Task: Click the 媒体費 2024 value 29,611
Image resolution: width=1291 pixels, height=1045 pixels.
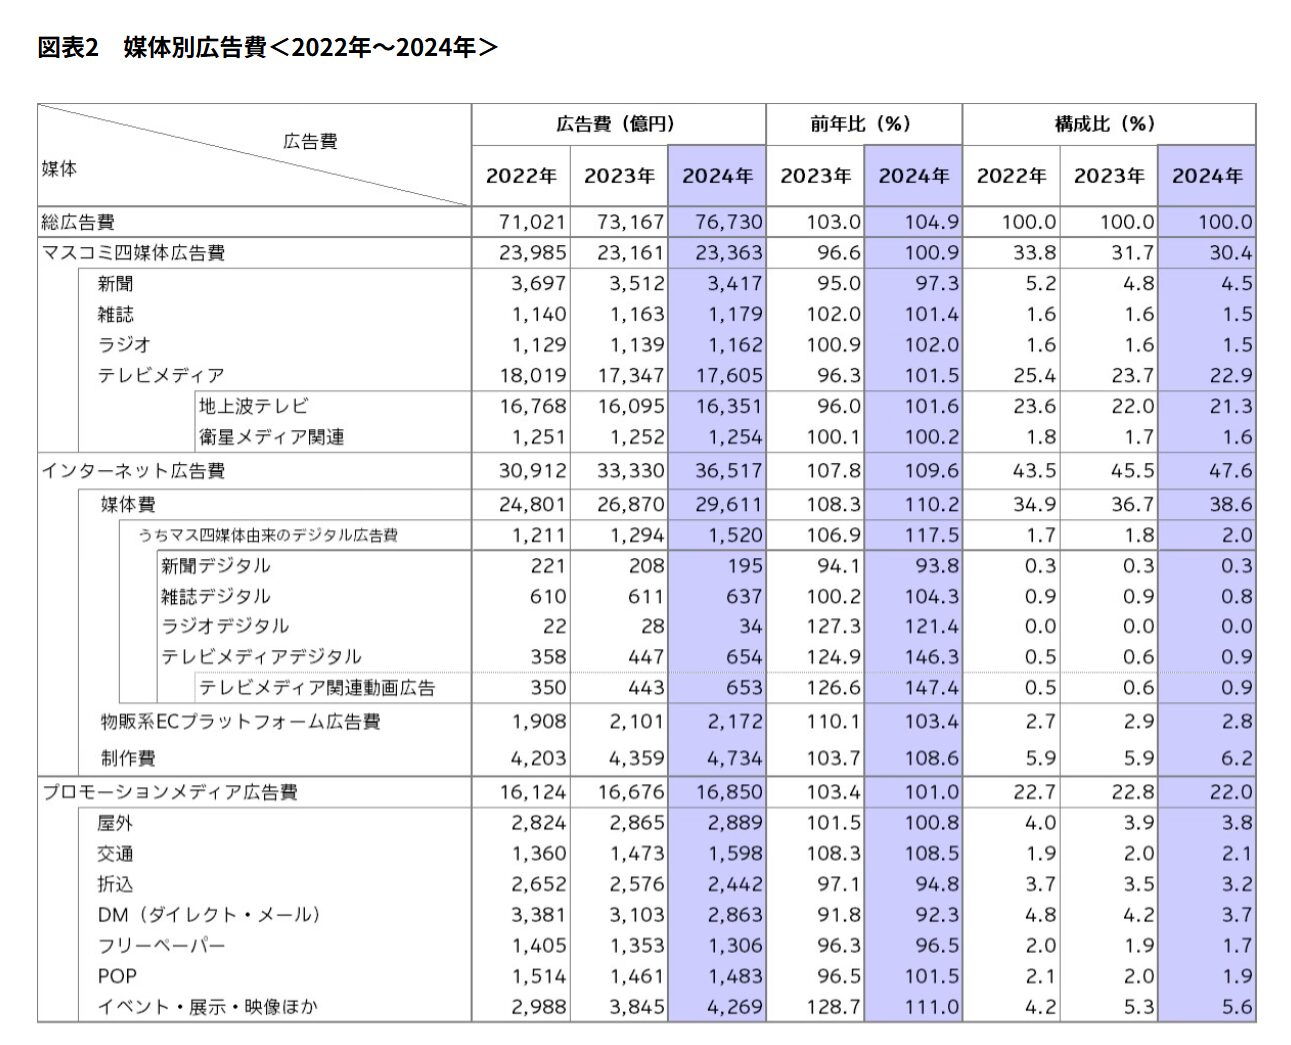Action: point(729,505)
